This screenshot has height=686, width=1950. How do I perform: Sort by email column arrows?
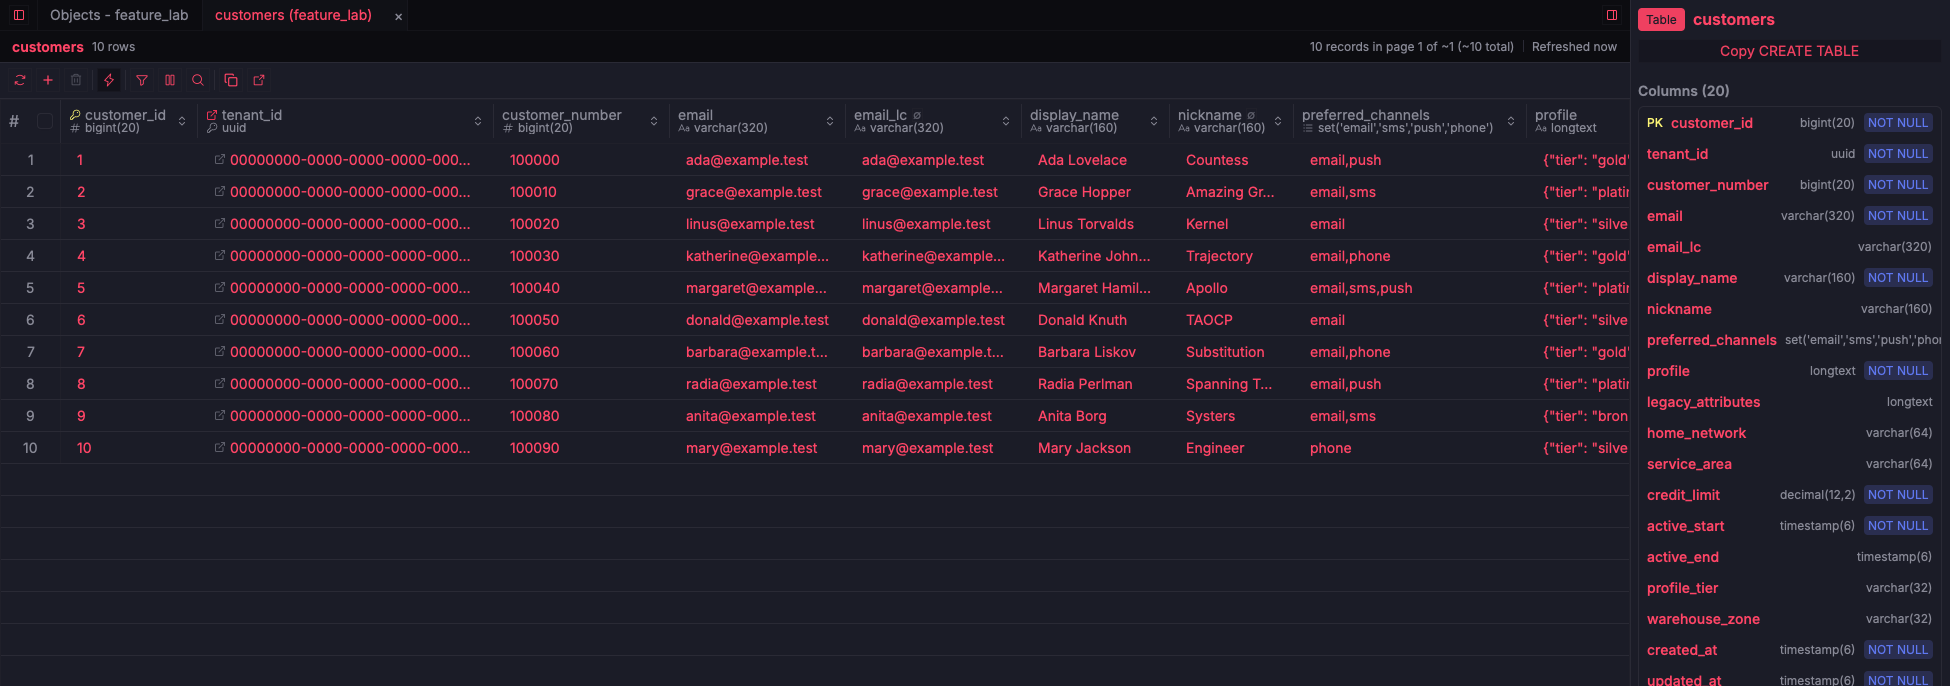(x=830, y=121)
